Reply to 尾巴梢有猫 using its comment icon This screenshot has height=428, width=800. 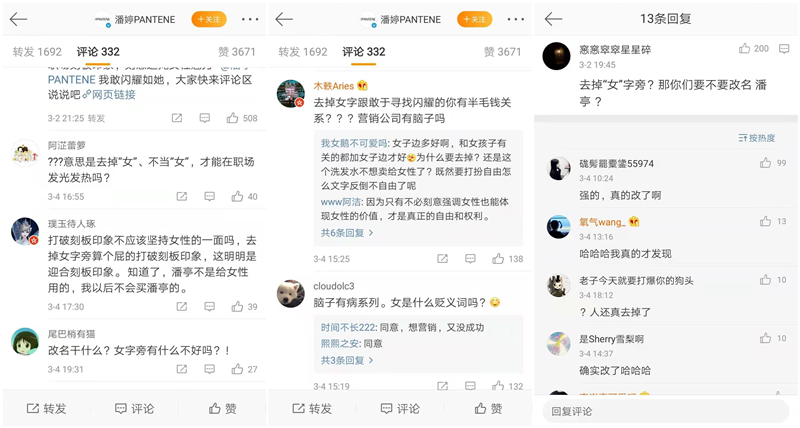(209, 369)
